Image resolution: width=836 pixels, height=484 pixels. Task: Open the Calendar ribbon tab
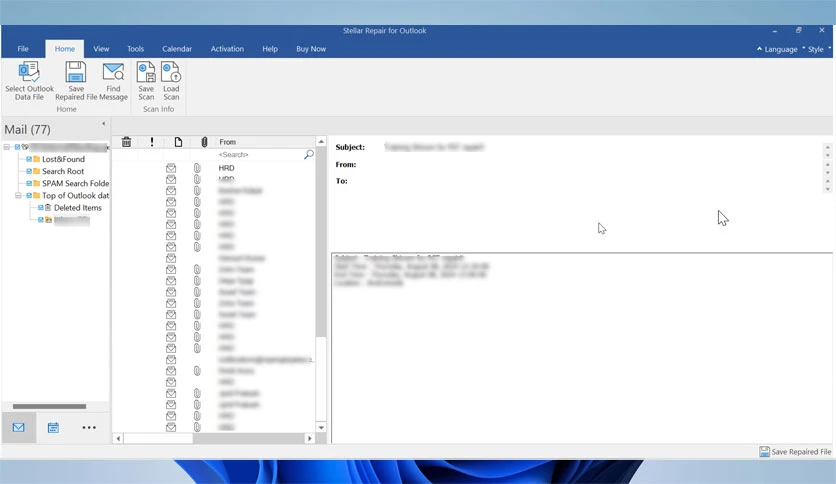[x=177, y=49]
